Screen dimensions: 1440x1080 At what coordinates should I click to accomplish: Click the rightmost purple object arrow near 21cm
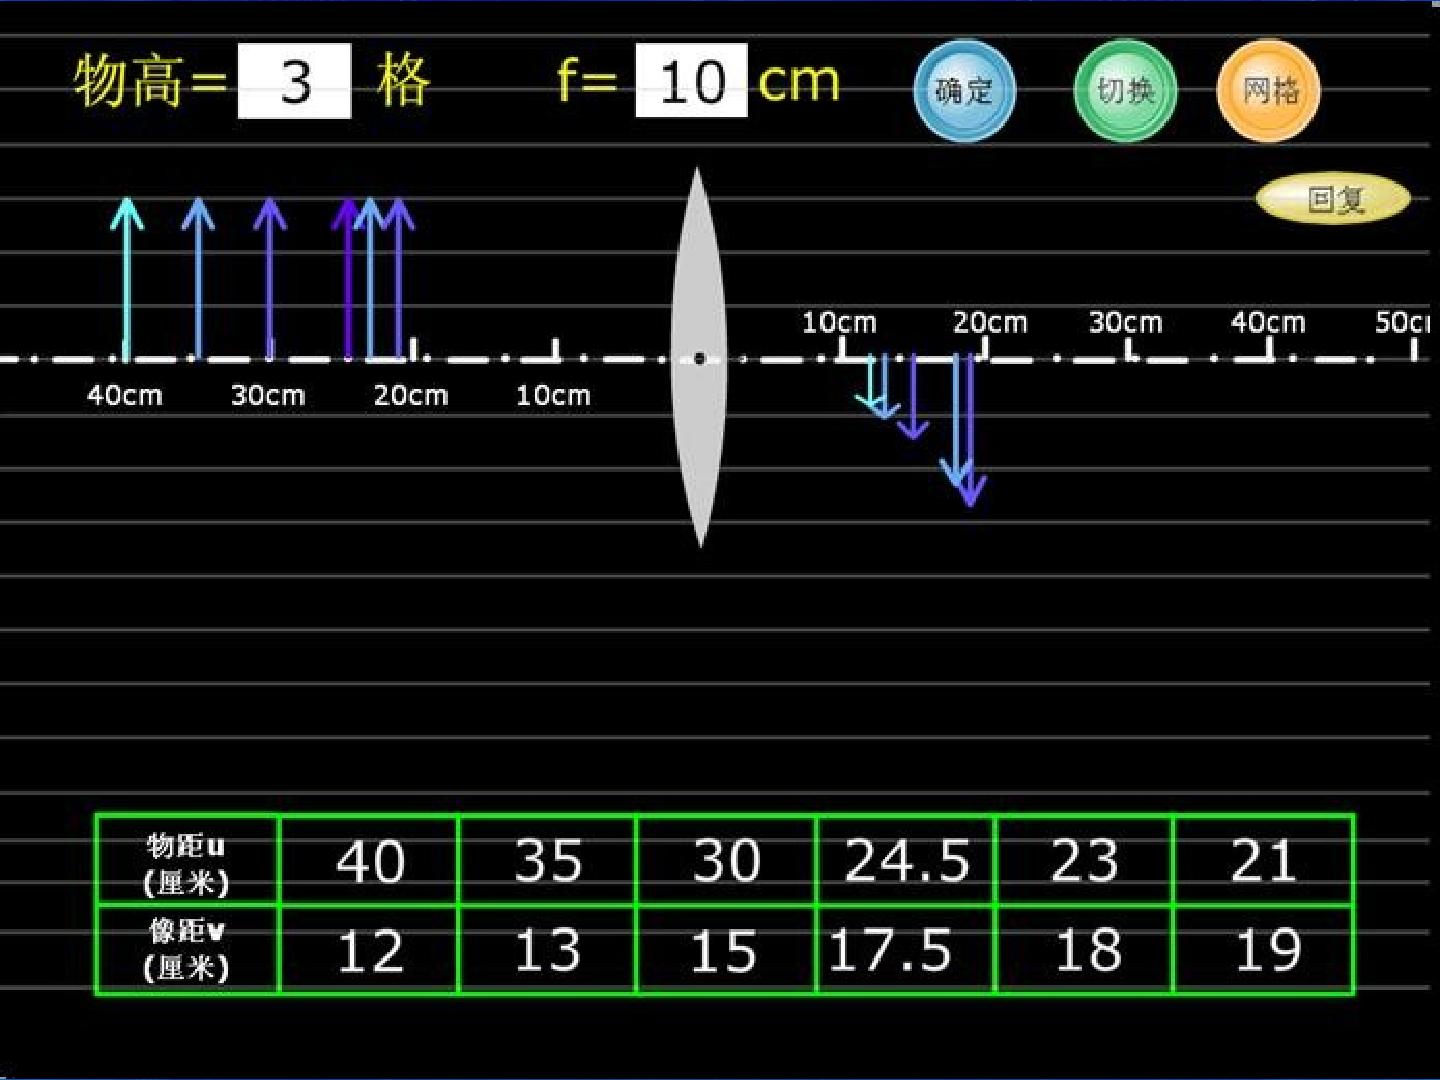[399, 278]
